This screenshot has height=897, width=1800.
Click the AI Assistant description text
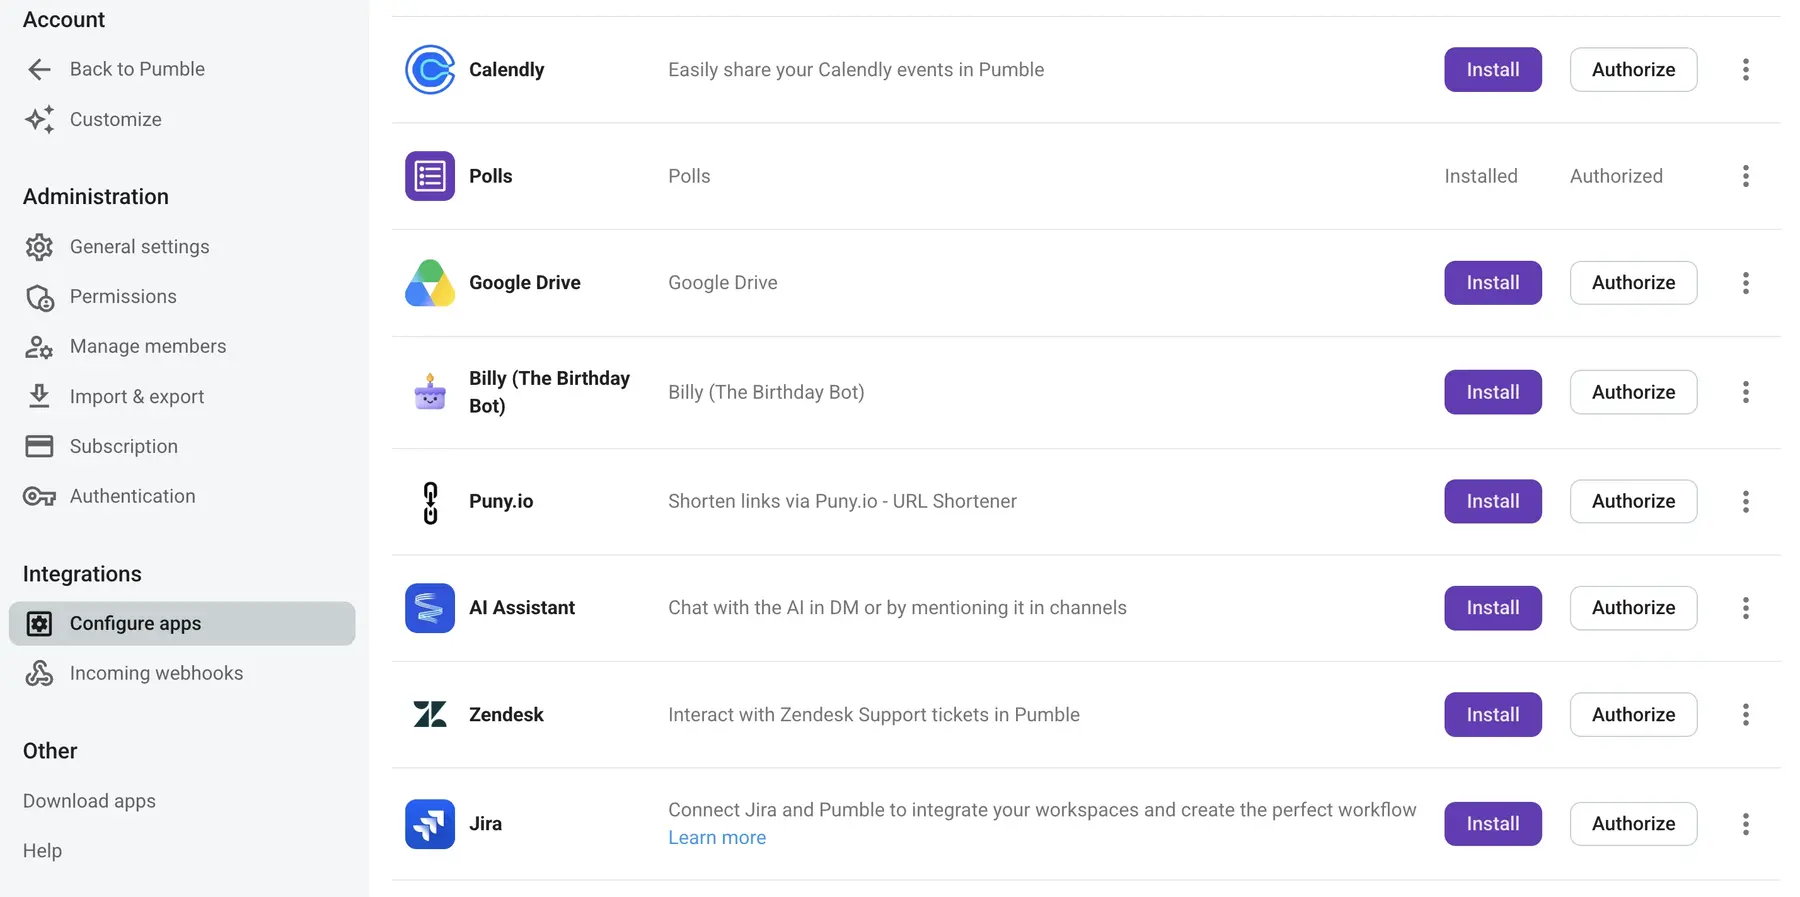pos(897,608)
